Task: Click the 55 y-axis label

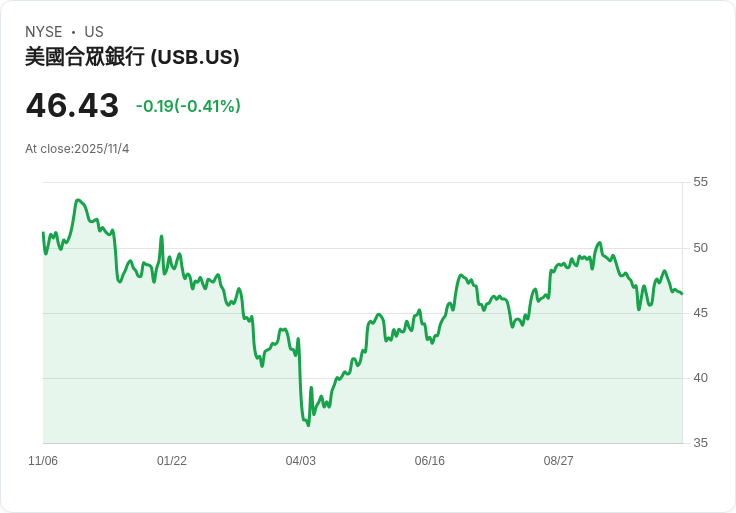Action: (700, 182)
